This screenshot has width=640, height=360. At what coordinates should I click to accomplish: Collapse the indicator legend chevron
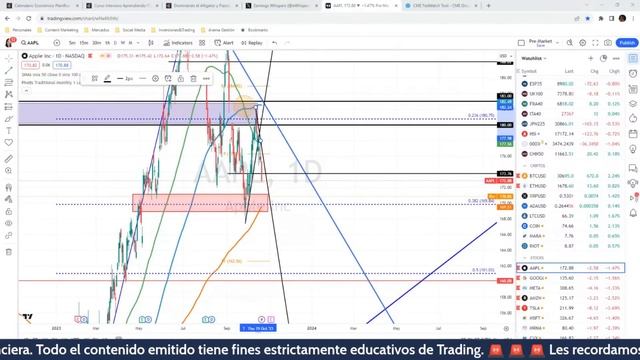[x=27, y=91]
